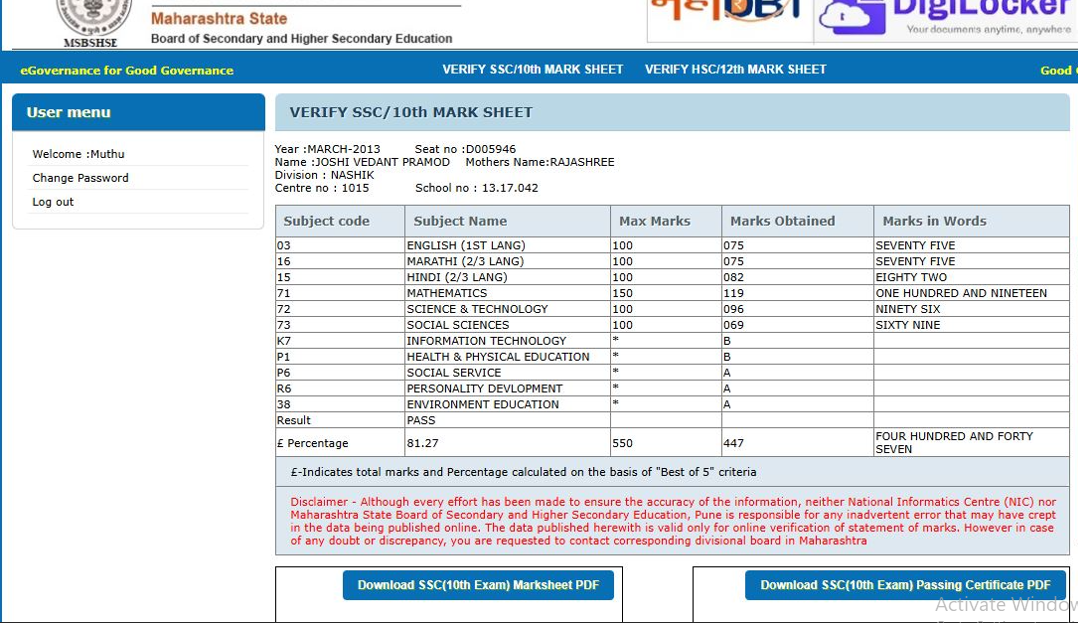Click the 81.27 percentage value cell
The height and width of the screenshot is (623, 1078).
[423, 443]
